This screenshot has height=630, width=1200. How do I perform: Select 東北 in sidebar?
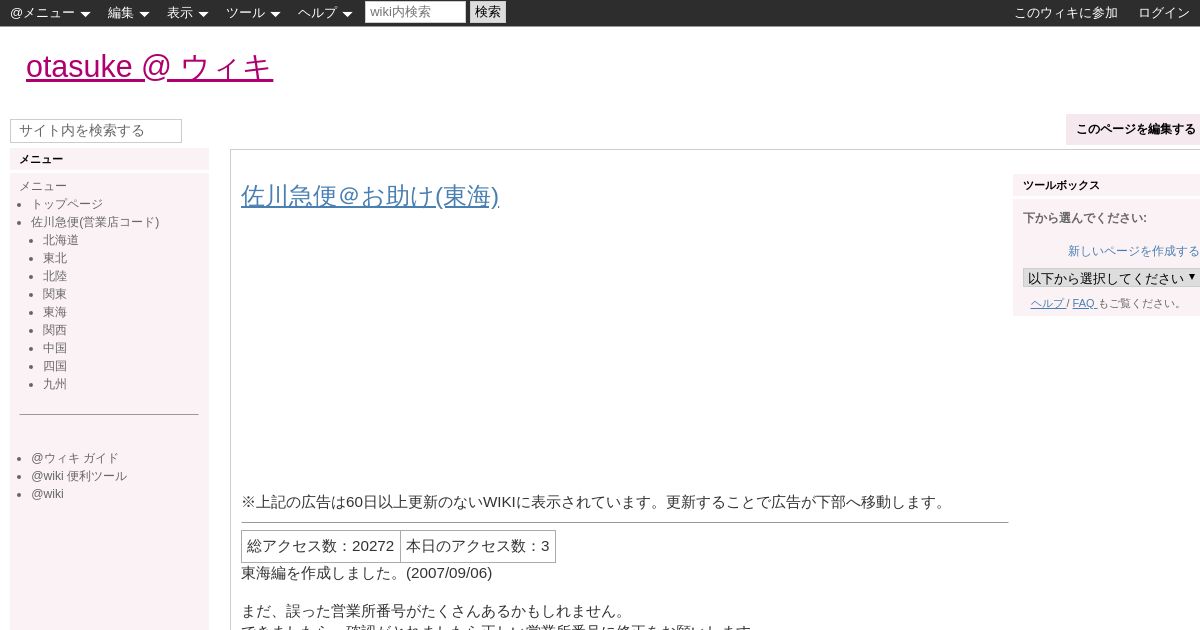[x=55, y=258]
